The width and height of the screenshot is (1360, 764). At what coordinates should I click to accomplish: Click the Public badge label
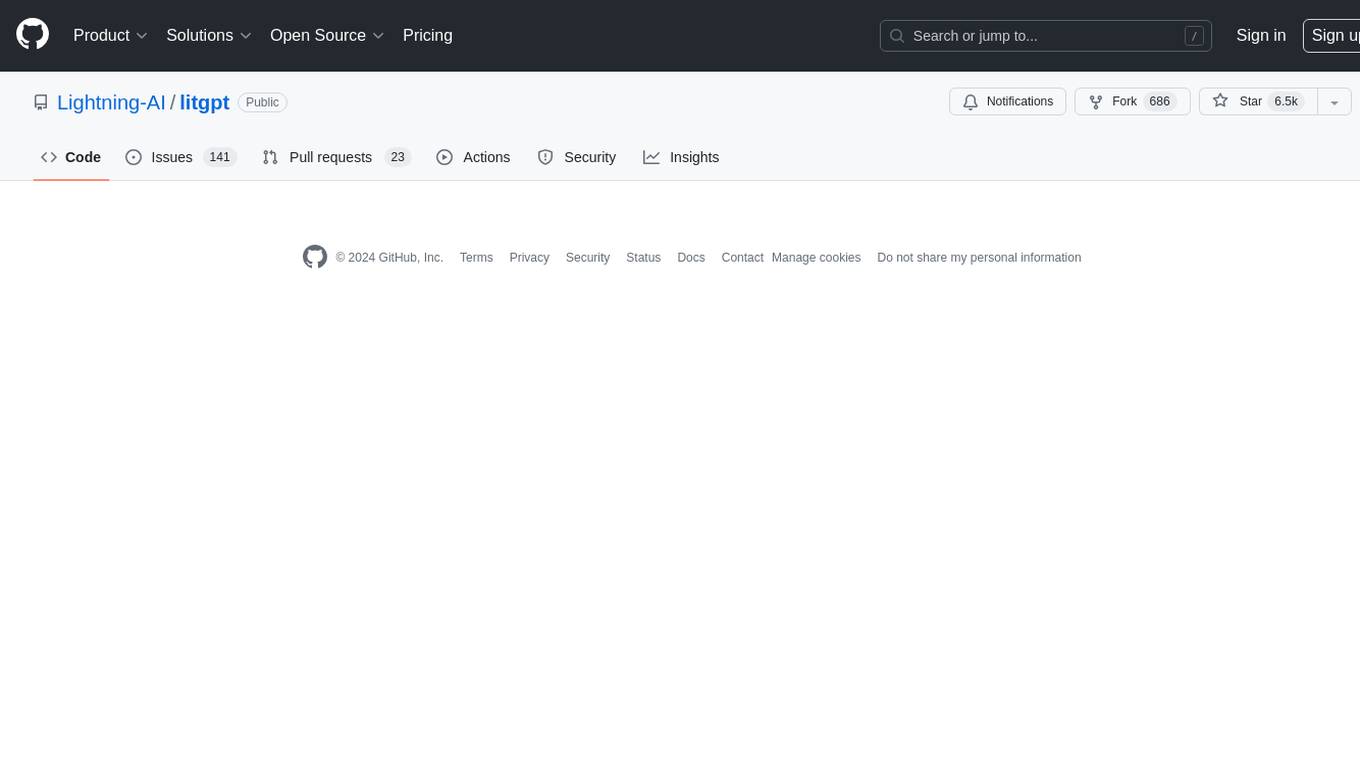click(263, 102)
